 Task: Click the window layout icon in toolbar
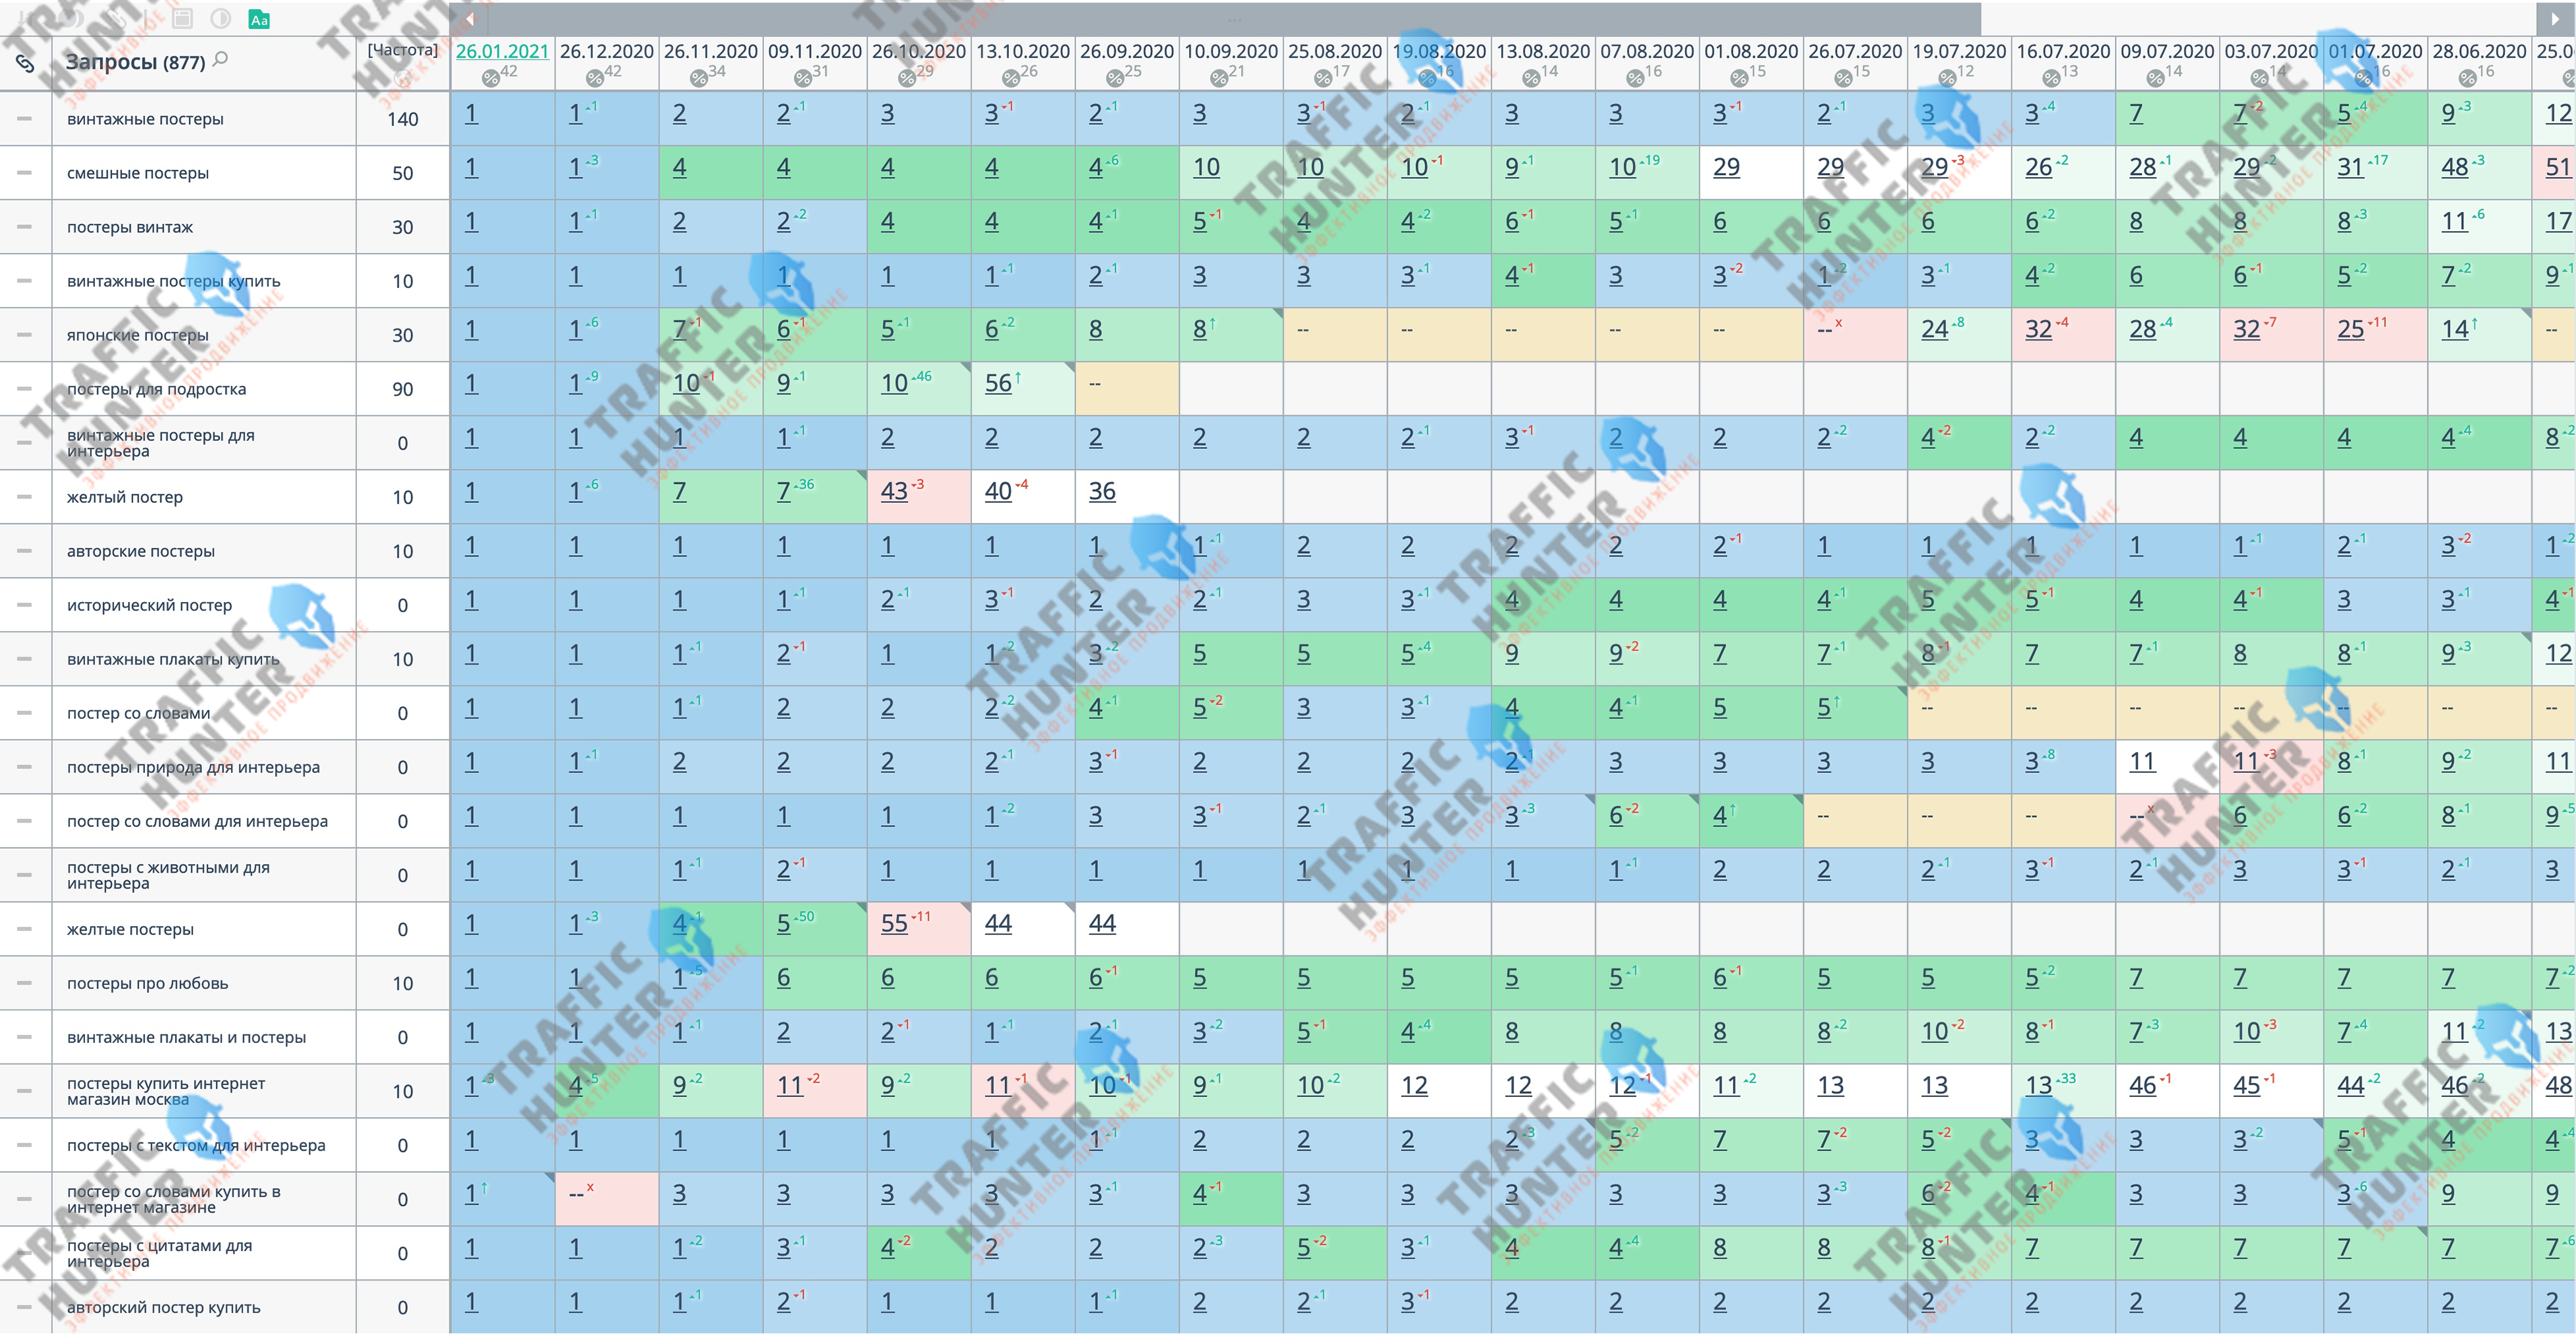tap(182, 18)
